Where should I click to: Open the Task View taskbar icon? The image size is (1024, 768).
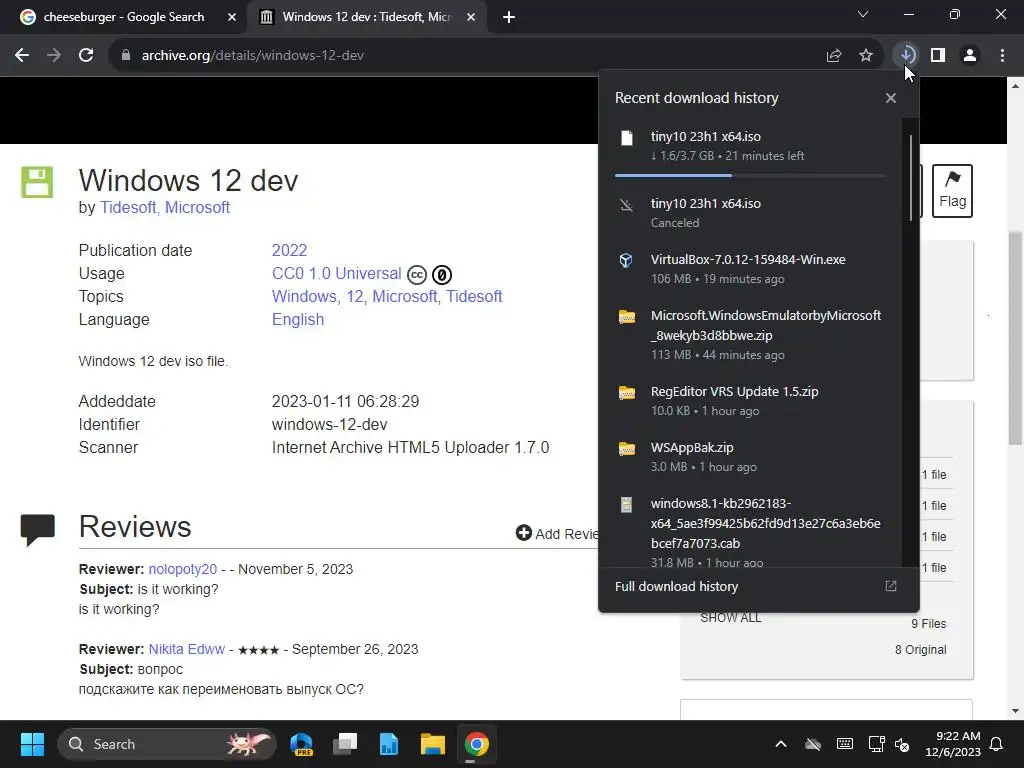(x=345, y=744)
